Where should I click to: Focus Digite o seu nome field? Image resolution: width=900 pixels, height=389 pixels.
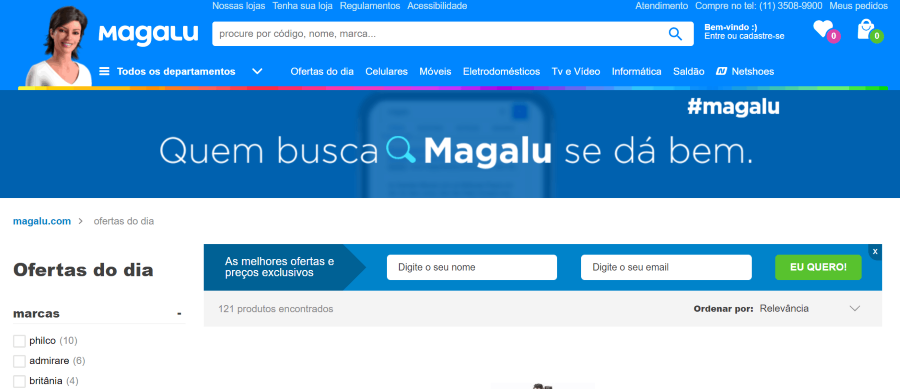pyautogui.click(x=472, y=267)
